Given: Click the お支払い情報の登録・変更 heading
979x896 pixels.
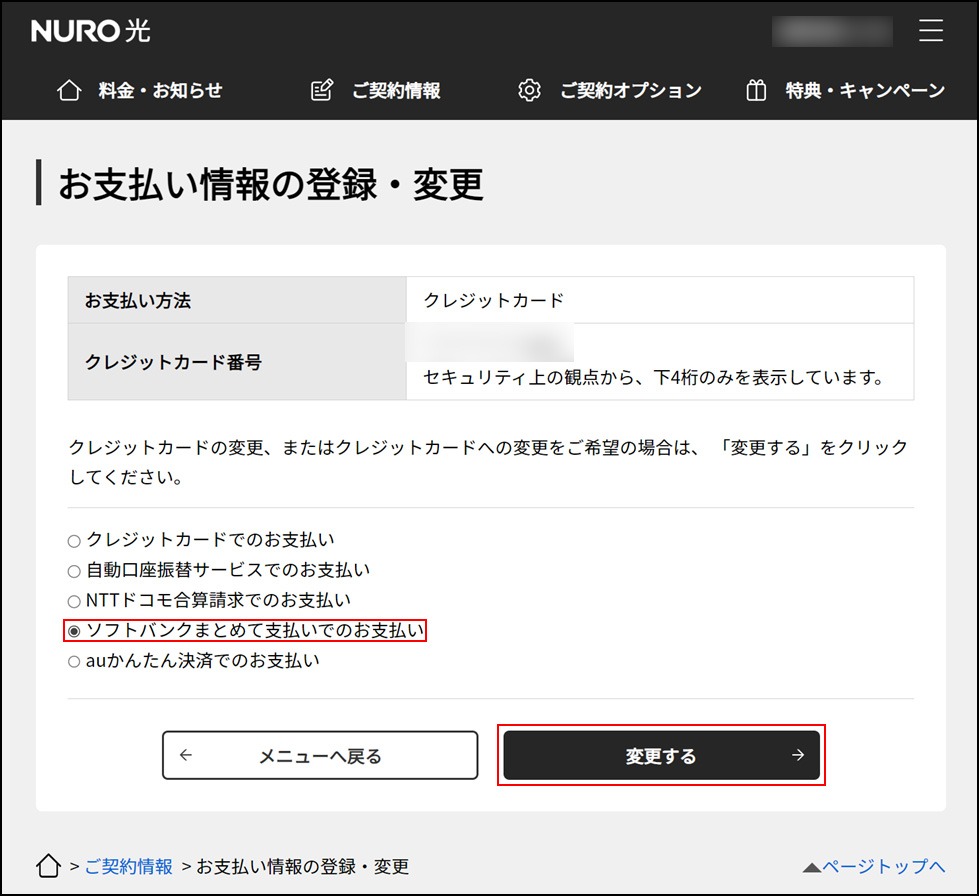Looking at the screenshot, I should (271, 184).
